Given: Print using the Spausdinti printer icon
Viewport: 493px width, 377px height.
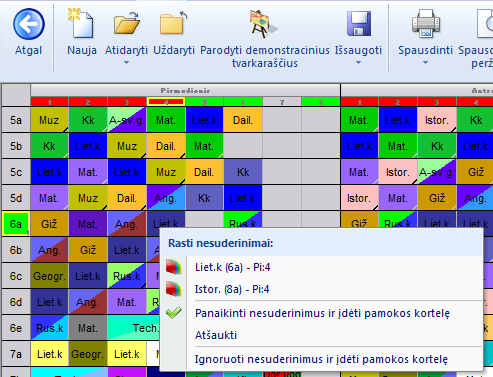Looking at the screenshot, I should (426, 23).
